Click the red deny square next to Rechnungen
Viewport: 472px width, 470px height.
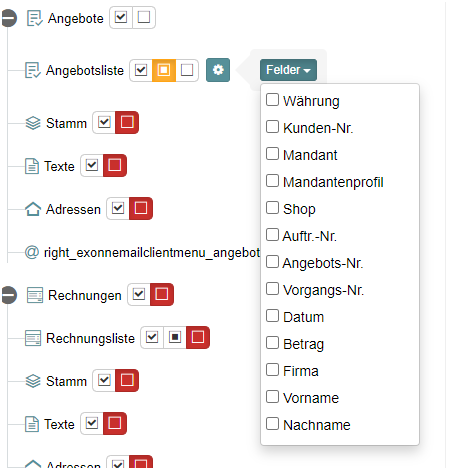coord(162,294)
